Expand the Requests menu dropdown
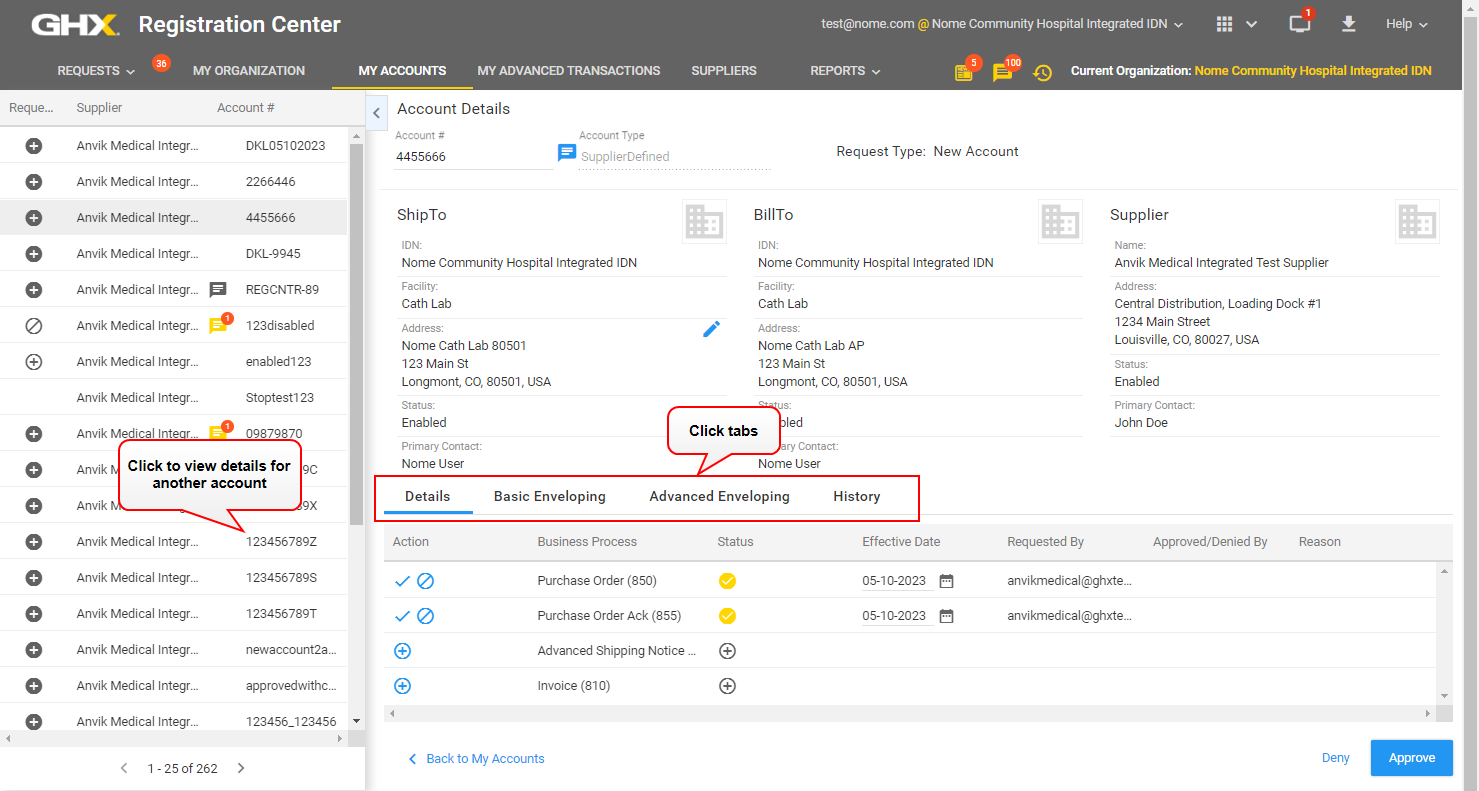 [96, 71]
